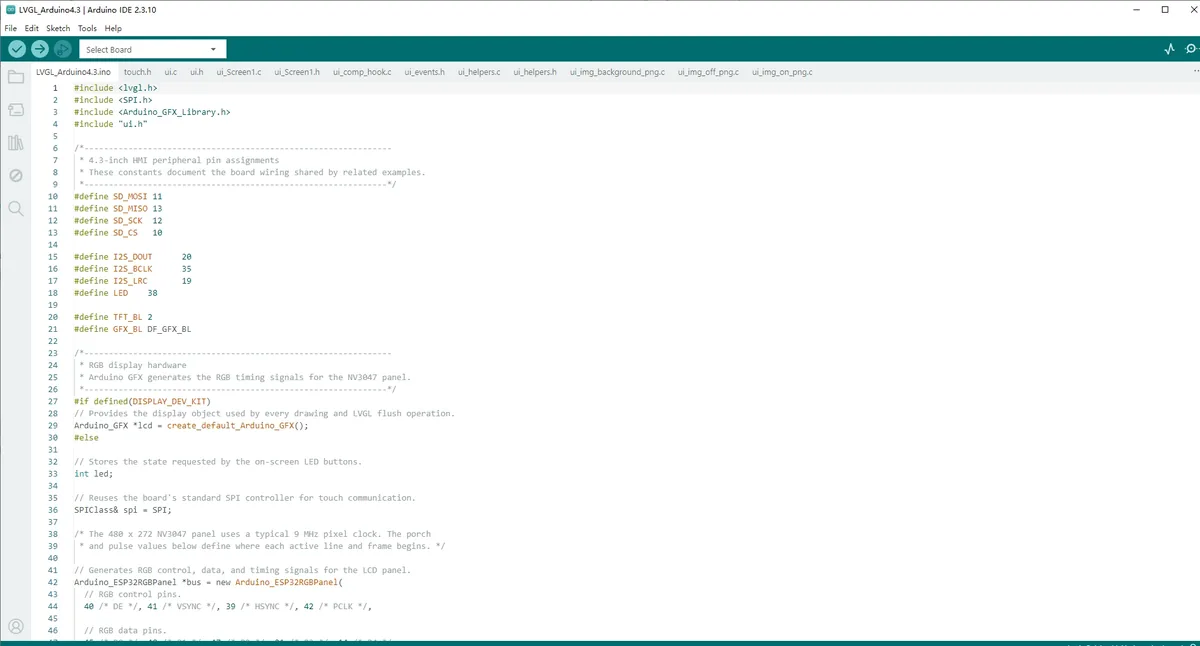Image resolution: width=1200 pixels, height=646 pixels.
Task: Click the '40 /* DE */' pin line
Action: click(228, 606)
